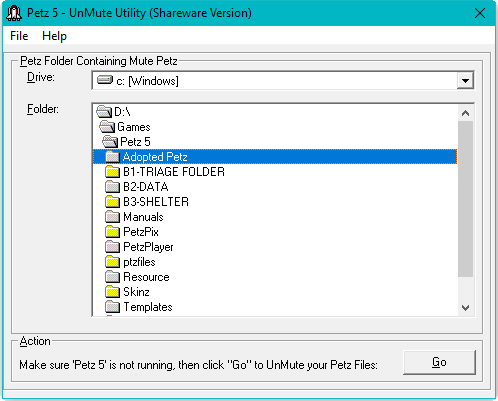This screenshot has height=401, width=498.
Task: Click the c: [Windows] drive combo box
Action: click(x=283, y=81)
